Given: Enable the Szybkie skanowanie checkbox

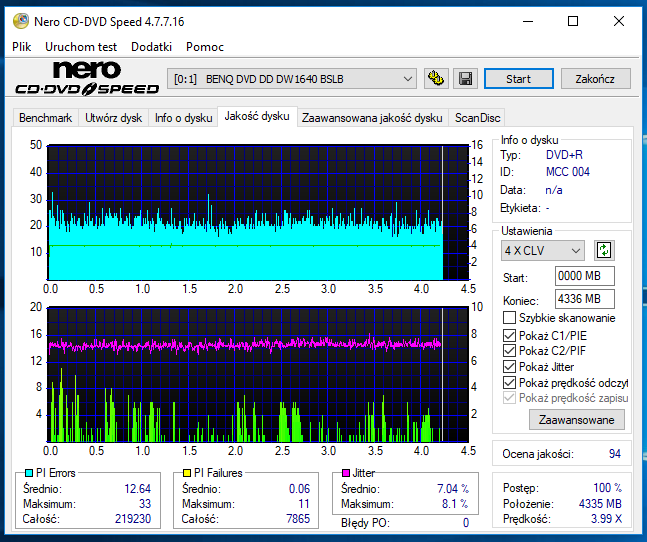Looking at the screenshot, I should [509, 318].
